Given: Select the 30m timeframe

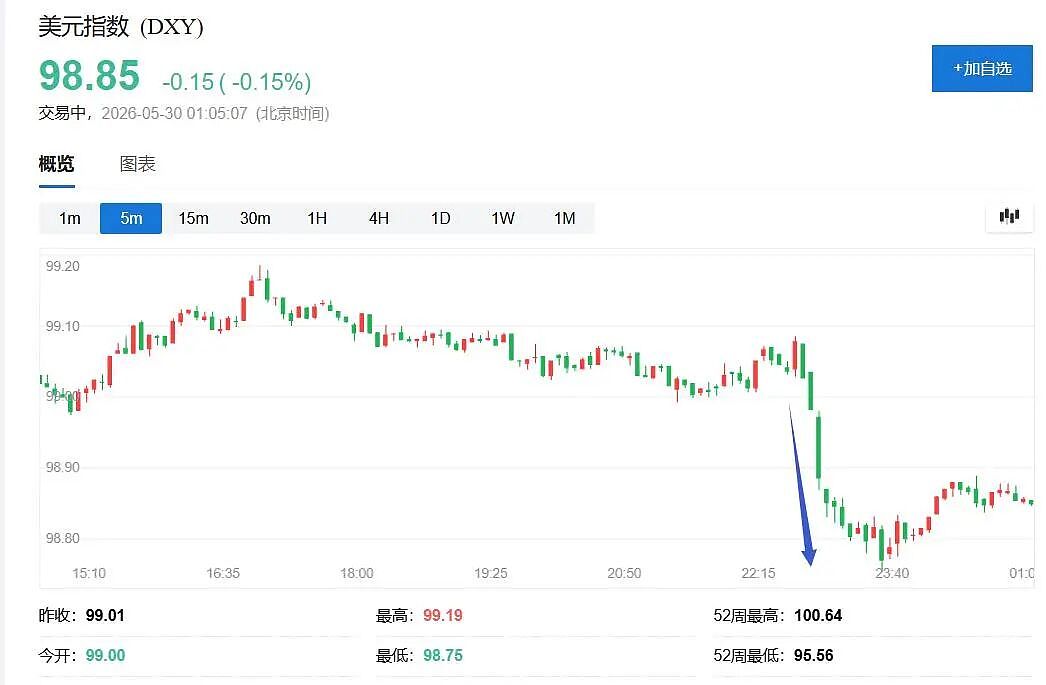Looking at the screenshot, I should [x=255, y=218].
